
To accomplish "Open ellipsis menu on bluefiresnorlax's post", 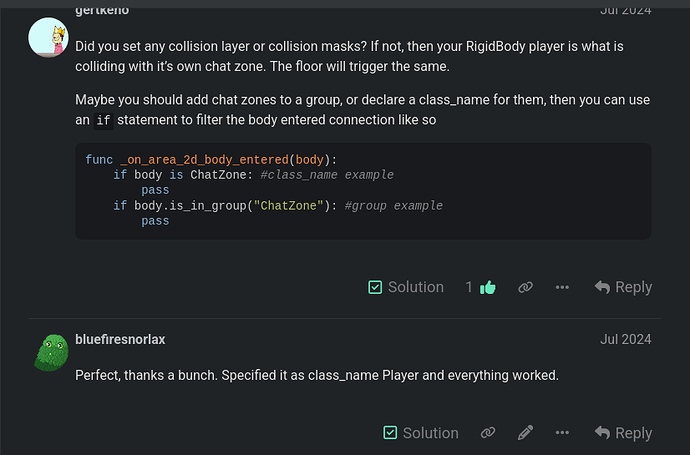I will click(562, 433).
